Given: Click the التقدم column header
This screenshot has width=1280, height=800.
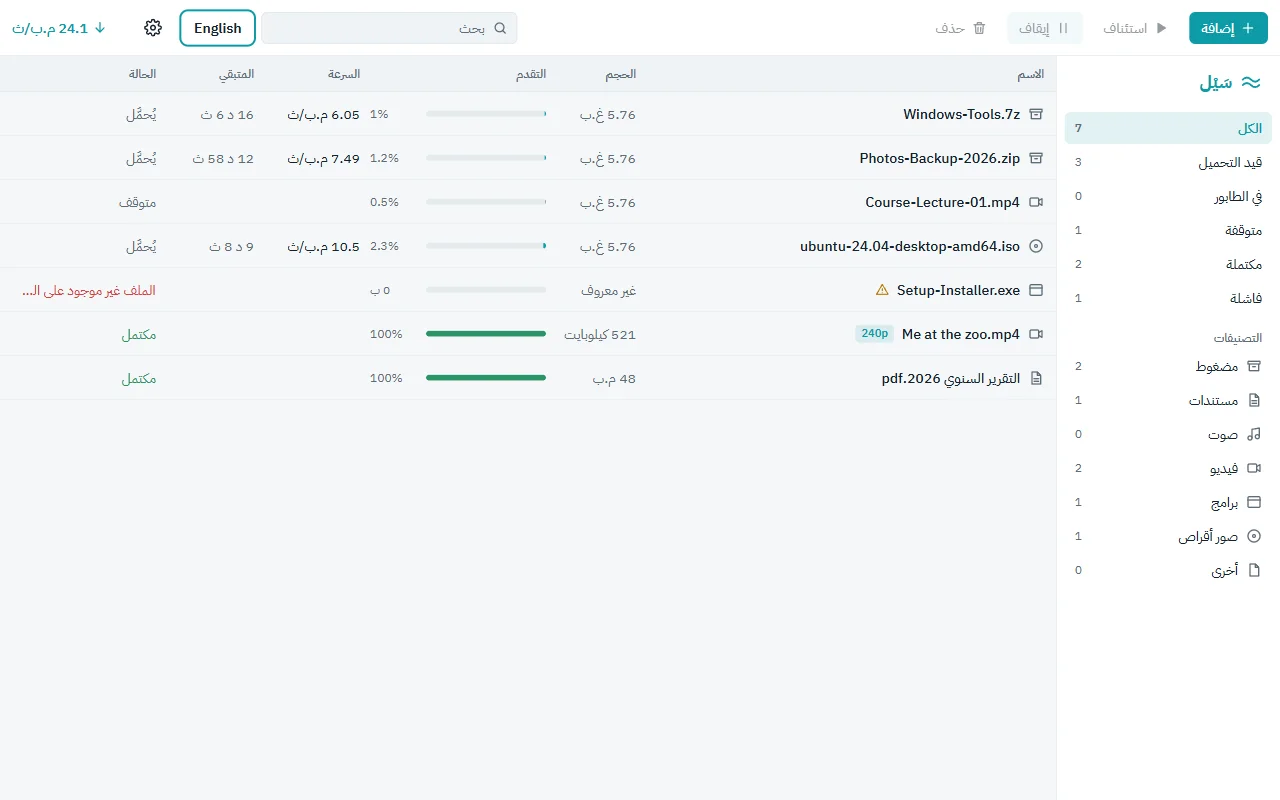Looking at the screenshot, I should tap(531, 74).
